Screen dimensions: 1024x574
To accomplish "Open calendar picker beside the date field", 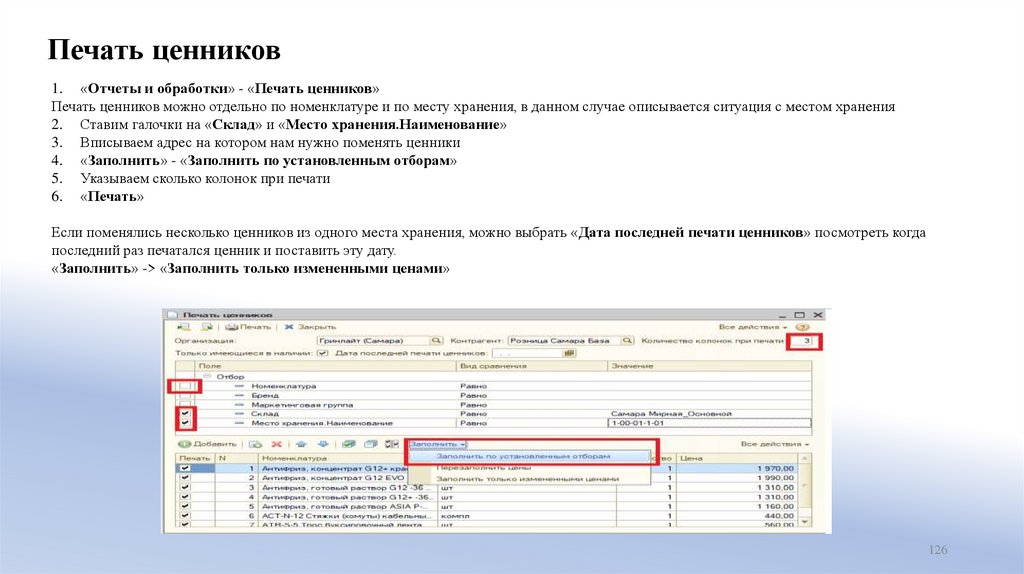I will click(568, 353).
